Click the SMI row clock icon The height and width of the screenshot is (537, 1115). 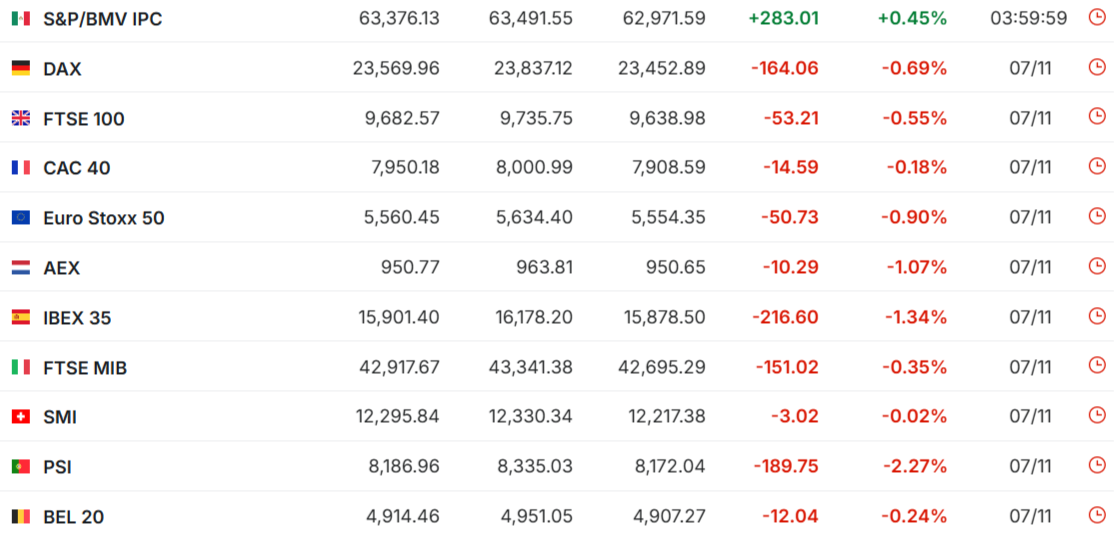tap(1096, 416)
